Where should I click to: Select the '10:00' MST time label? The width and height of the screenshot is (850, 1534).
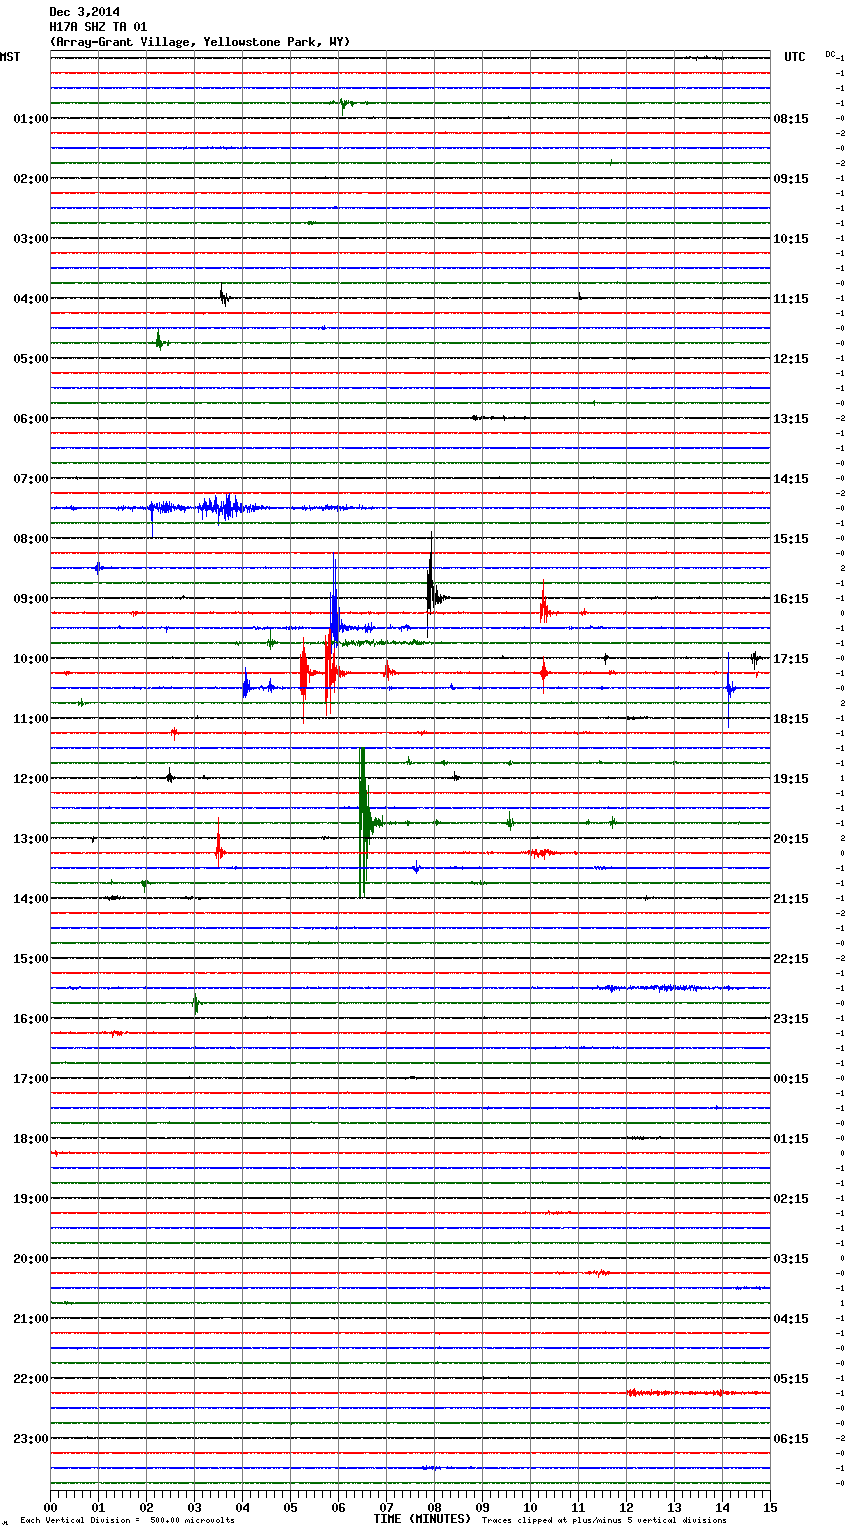31,659
